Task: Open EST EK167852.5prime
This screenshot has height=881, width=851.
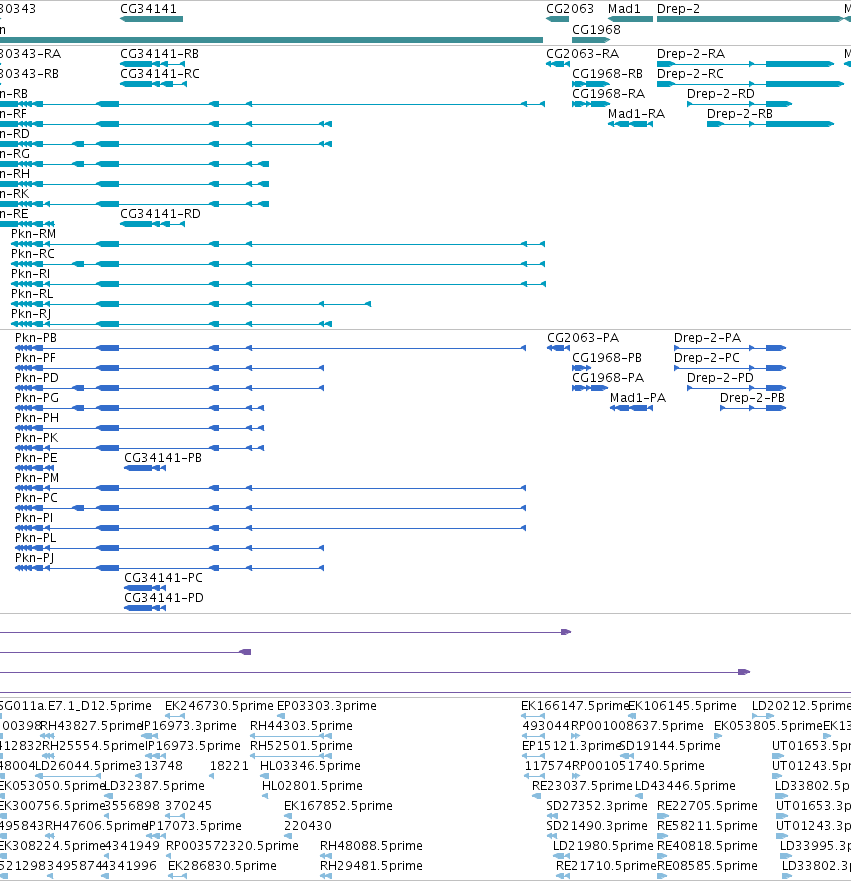Action: (x=338, y=806)
